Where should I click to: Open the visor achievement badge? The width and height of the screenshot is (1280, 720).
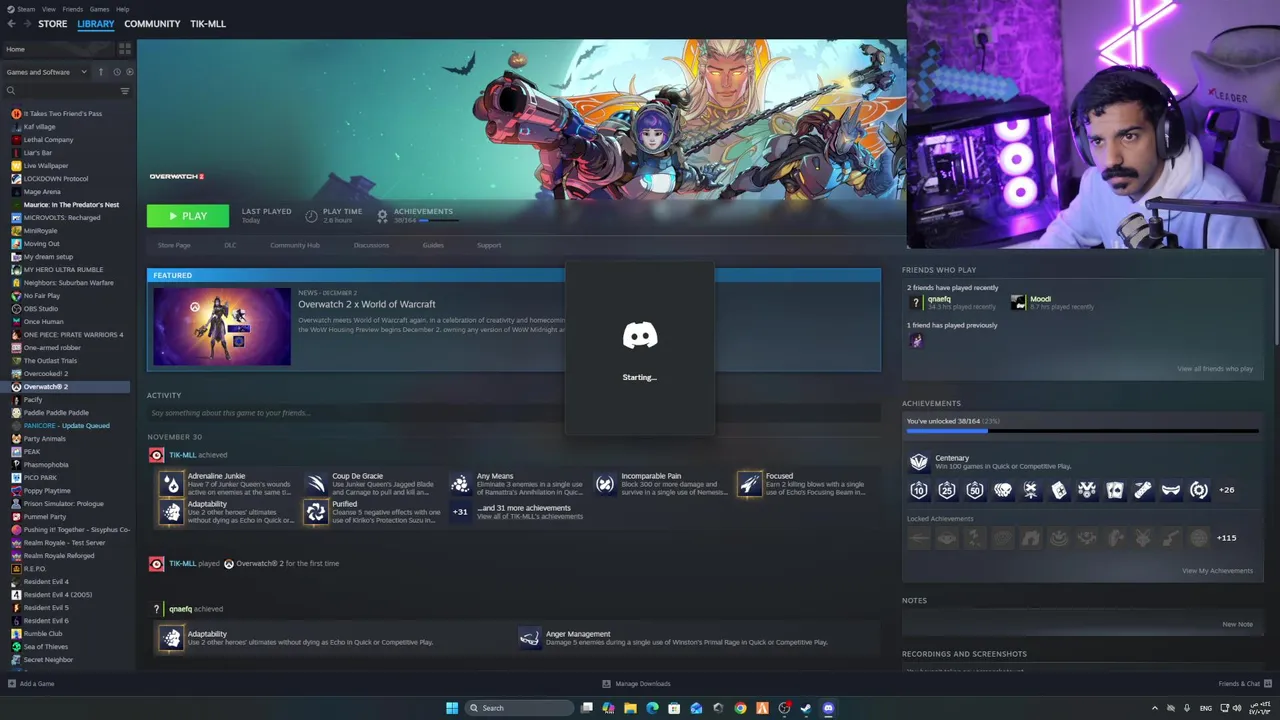point(1171,490)
